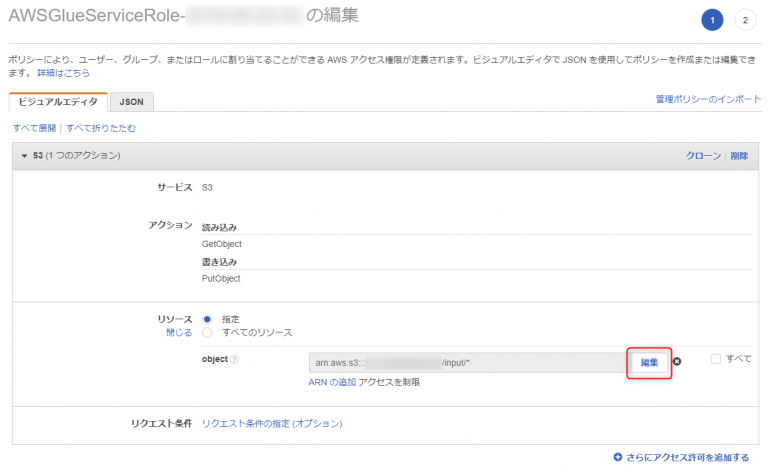Screen dimensions: 768x472
Task: Open the 詳細はこちら link
Action: click(x=64, y=73)
